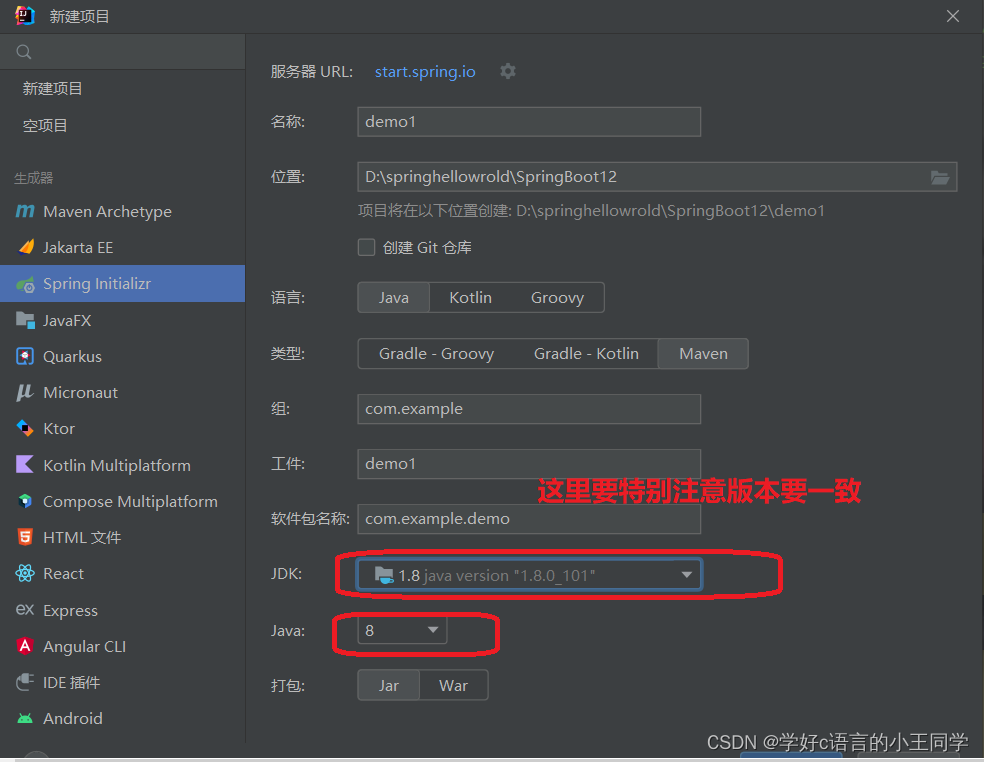984x762 pixels.
Task: Close the new project dialog
Action: (x=953, y=16)
